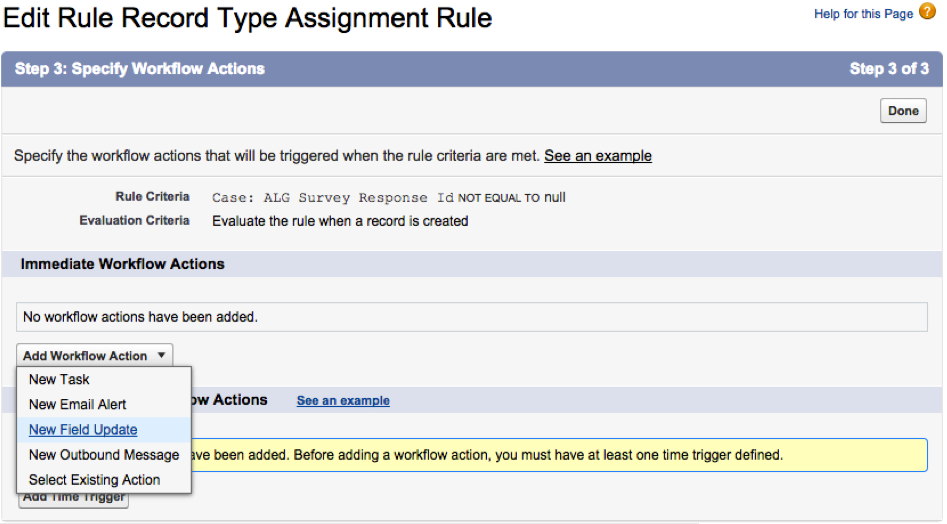Click the Immediate Workflow Actions section header

123,264
